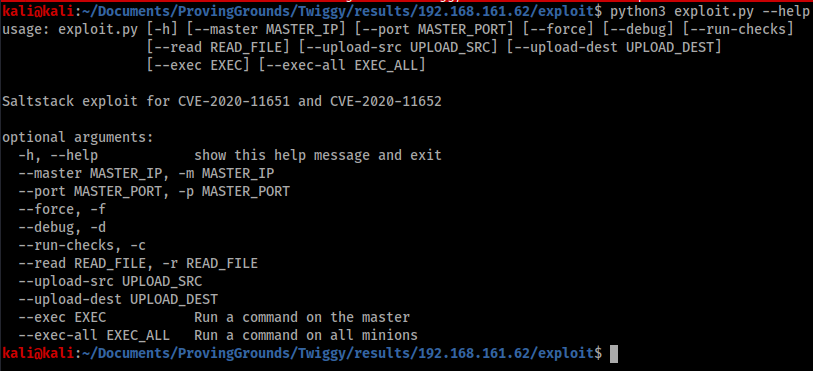Viewport: 813px width, 371px height.
Task: Click the CVE-2020-11652 text in description
Action: click(385, 101)
